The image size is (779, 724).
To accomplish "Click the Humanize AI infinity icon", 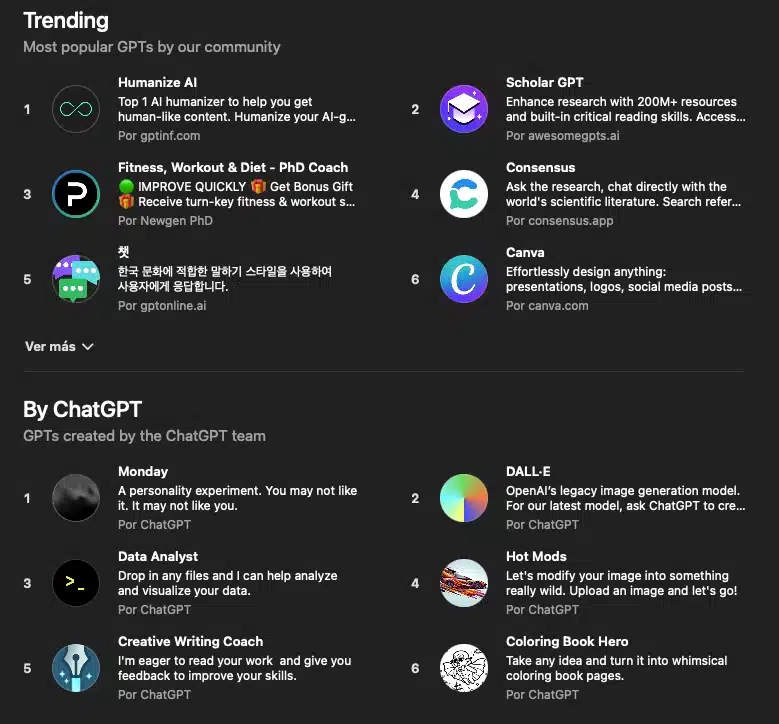I will (76, 109).
